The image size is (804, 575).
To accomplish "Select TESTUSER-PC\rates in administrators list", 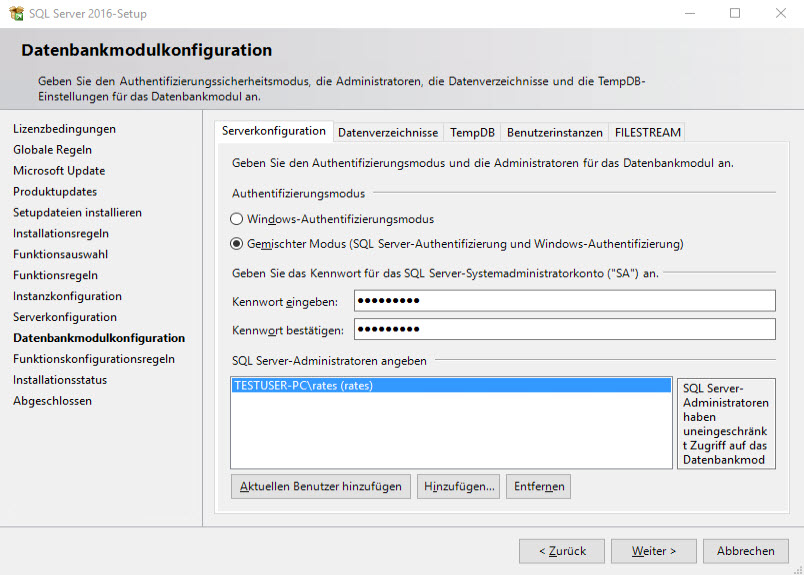I will (450, 385).
